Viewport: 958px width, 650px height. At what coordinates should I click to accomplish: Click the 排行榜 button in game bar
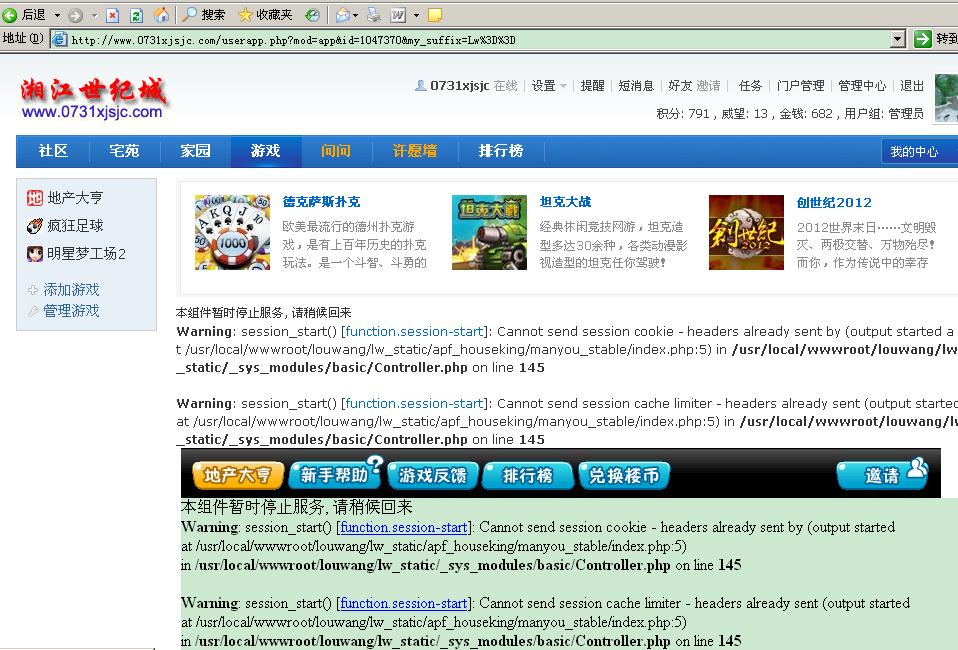[x=528, y=475]
